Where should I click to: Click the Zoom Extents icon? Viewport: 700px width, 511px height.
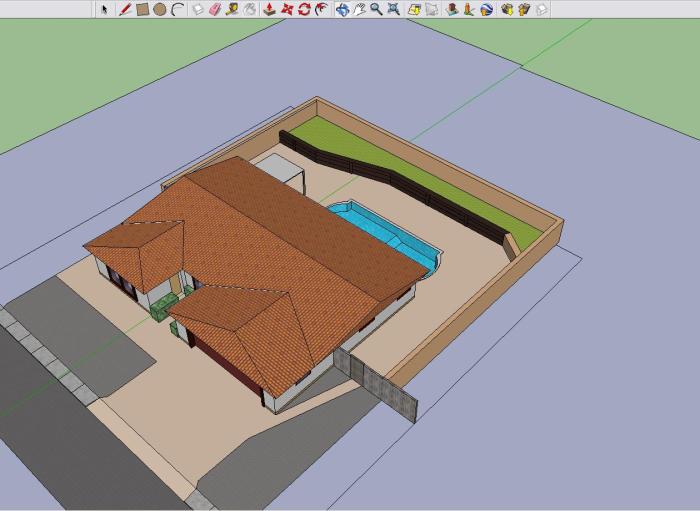coord(394,9)
